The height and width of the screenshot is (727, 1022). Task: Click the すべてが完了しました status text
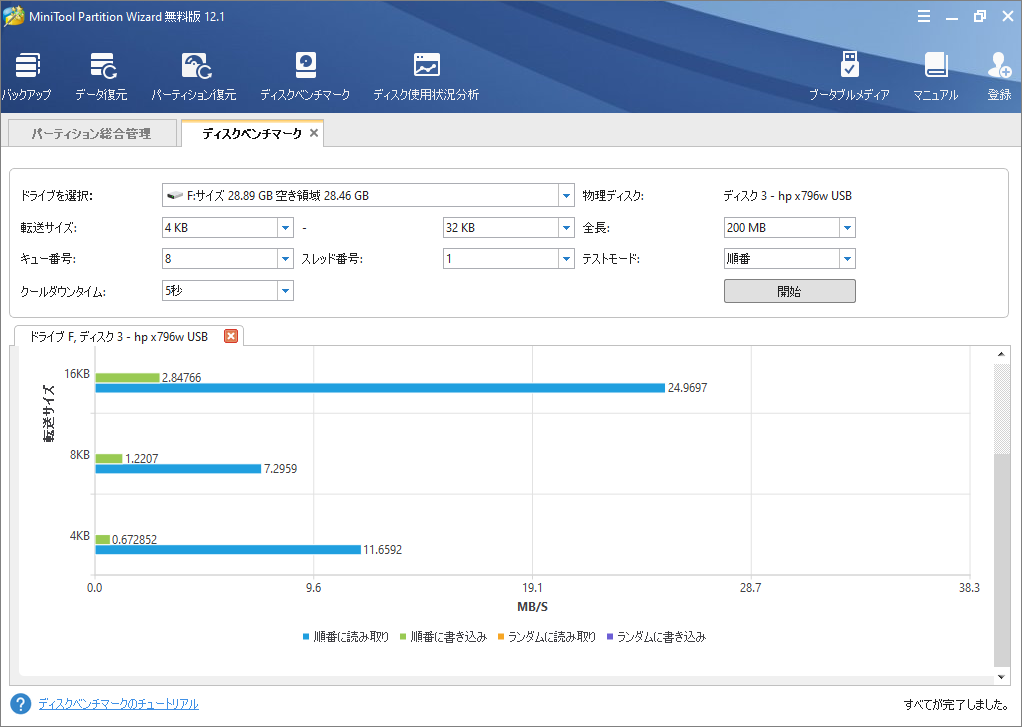click(x=957, y=704)
